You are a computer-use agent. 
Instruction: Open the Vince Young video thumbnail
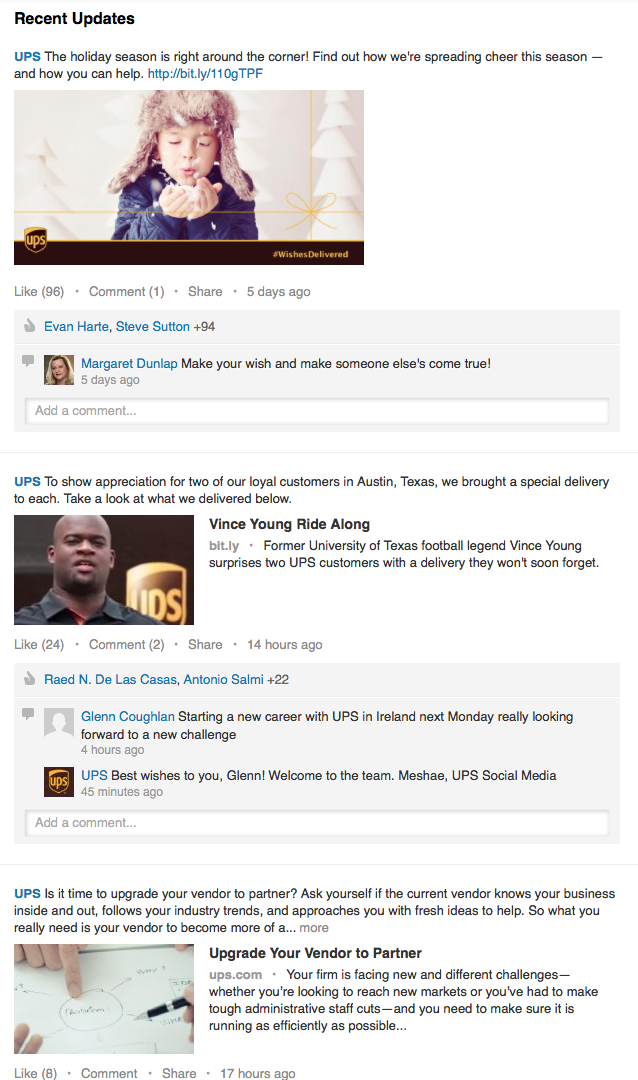[104, 570]
